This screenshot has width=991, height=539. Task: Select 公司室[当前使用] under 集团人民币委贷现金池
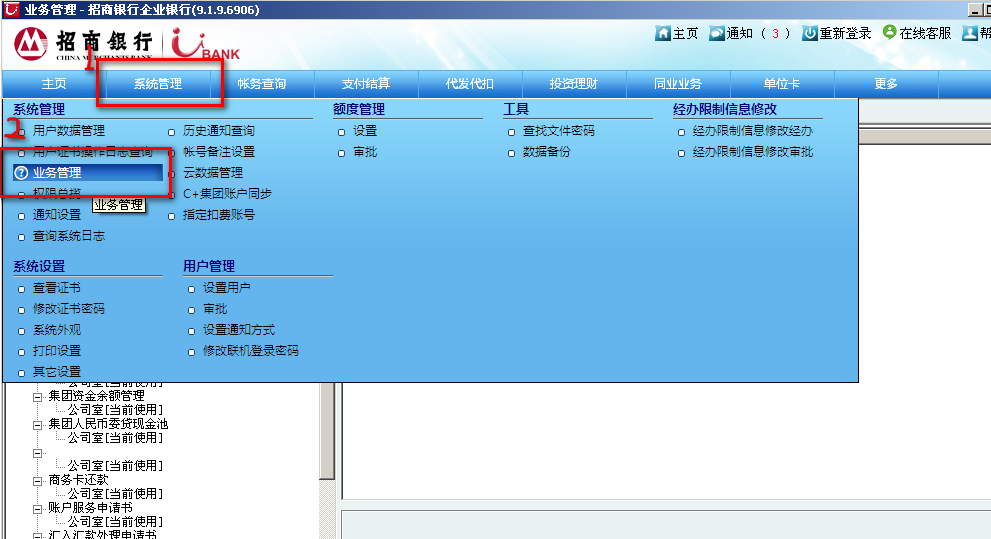[x=115, y=438]
